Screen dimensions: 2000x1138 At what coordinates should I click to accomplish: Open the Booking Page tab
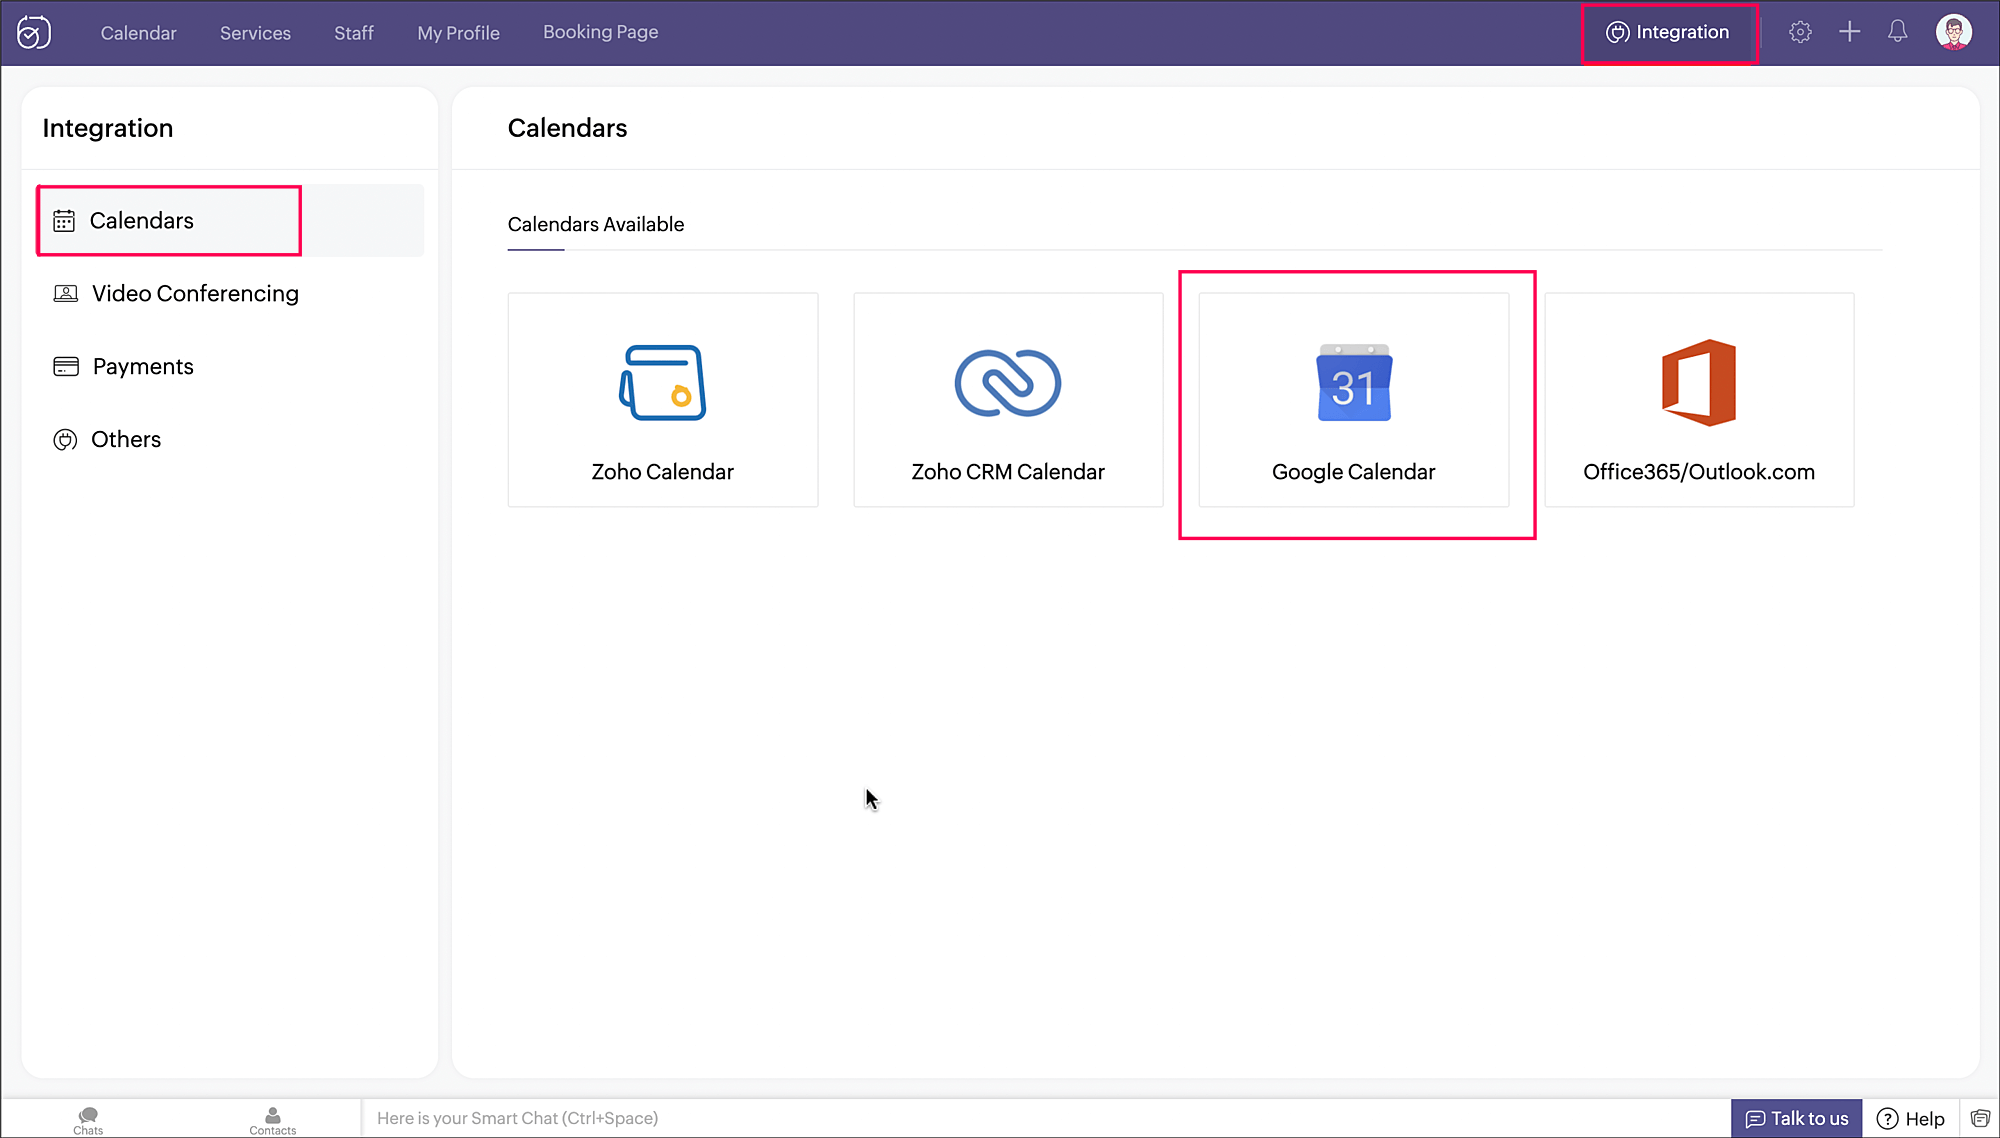point(600,32)
